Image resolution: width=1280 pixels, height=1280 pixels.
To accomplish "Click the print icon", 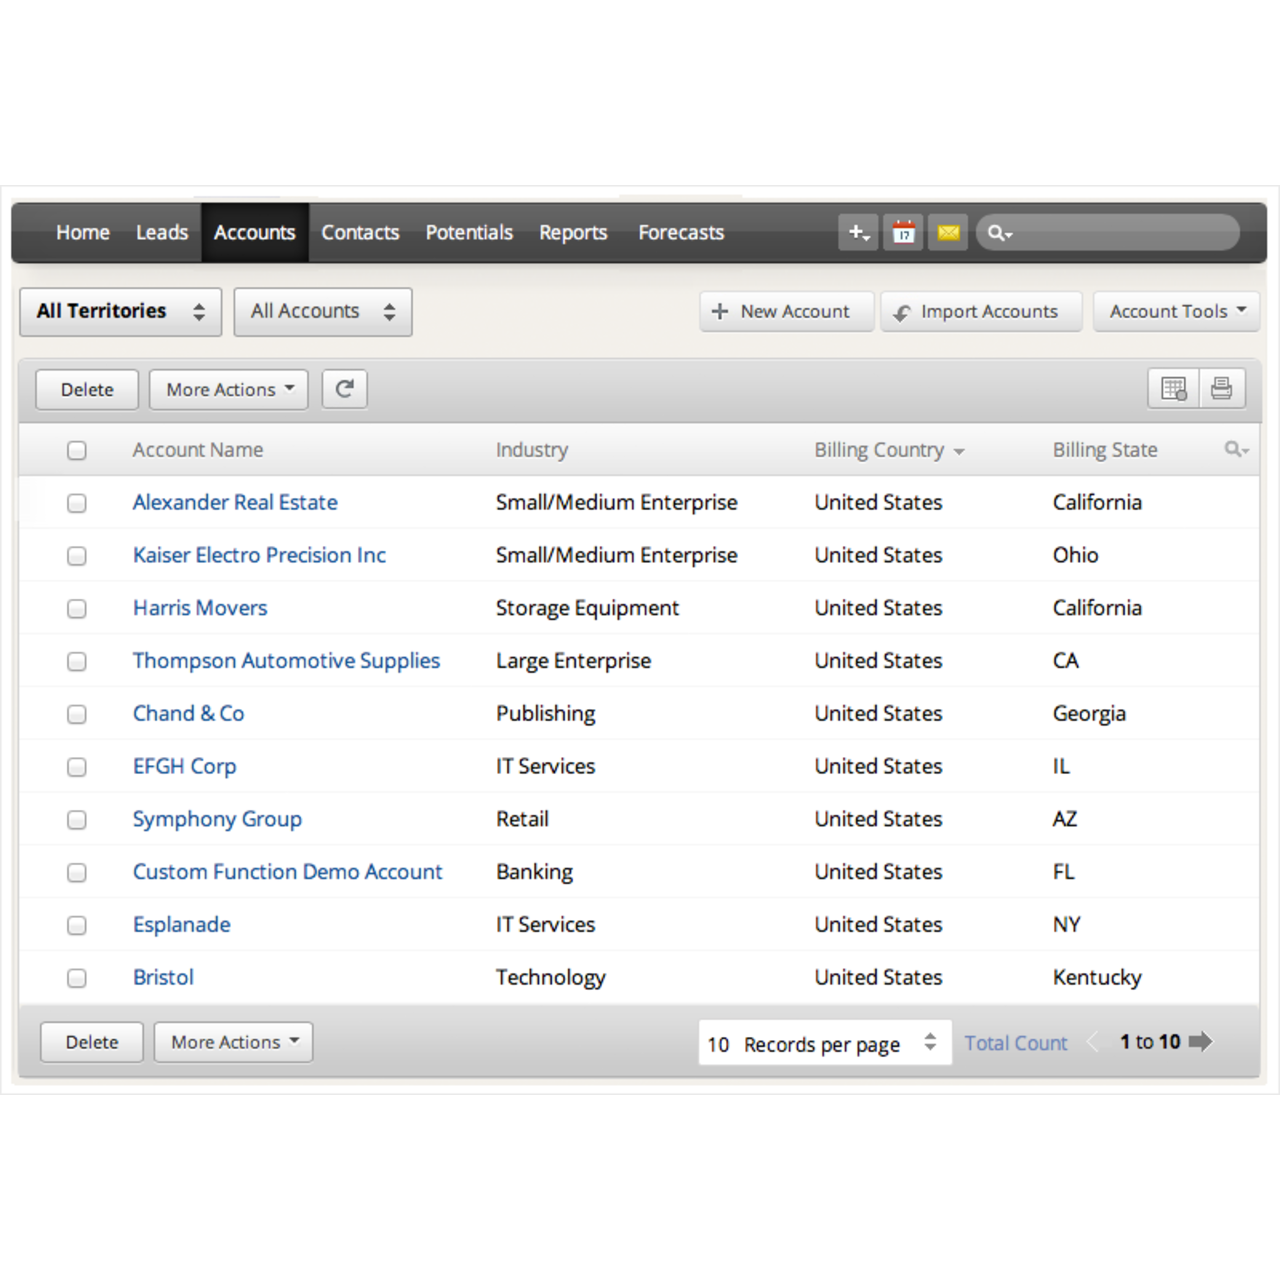I will (1221, 389).
